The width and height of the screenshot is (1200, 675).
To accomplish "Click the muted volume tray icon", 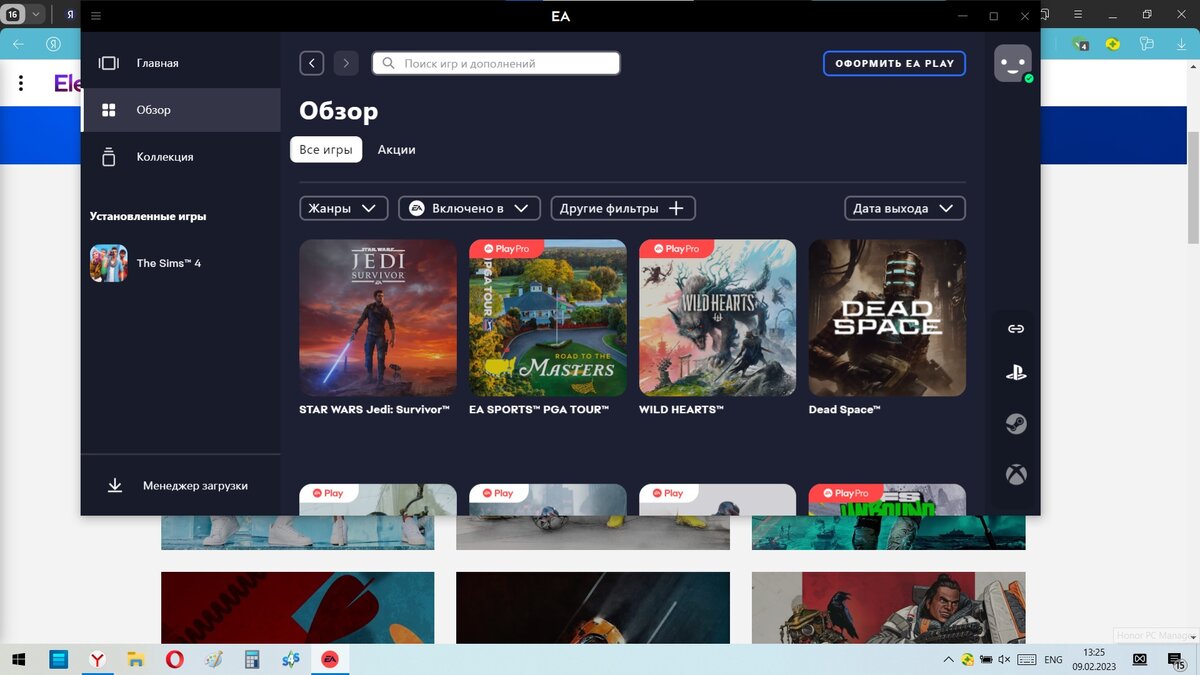I will point(1004,659).
